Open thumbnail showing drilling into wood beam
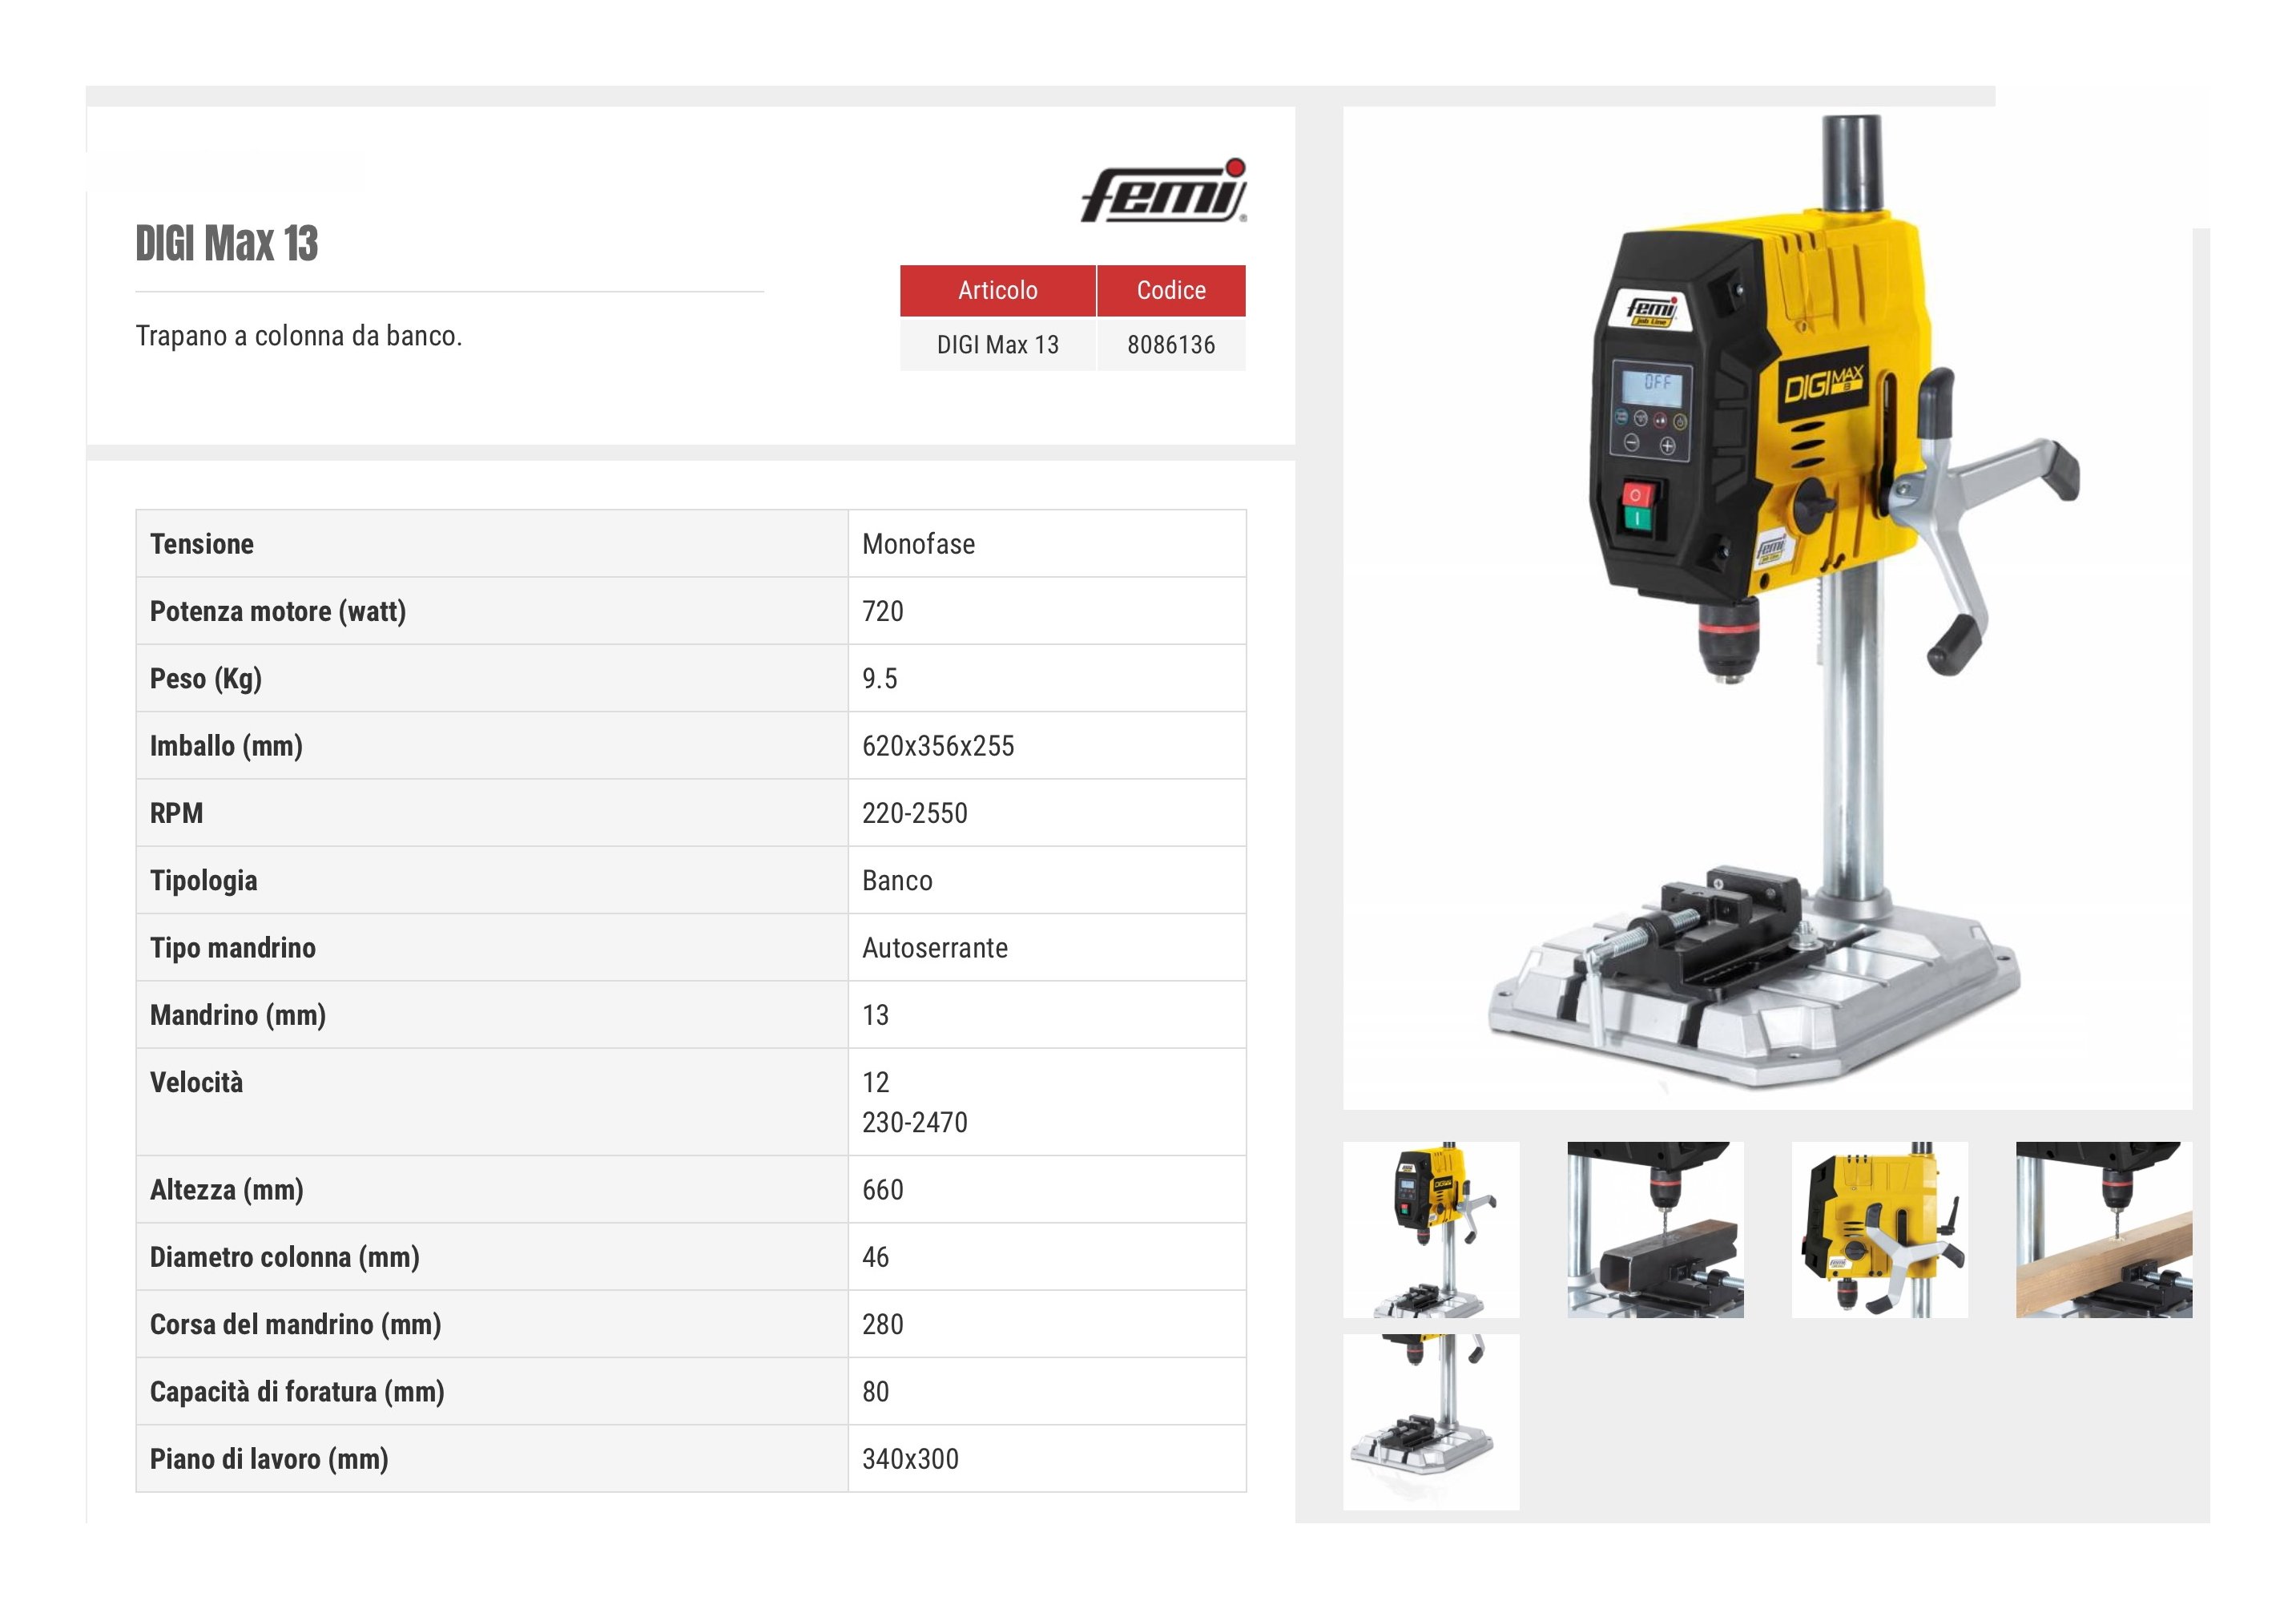The width and height of the screenshot is (2296, 1609). point(2103,1229)
